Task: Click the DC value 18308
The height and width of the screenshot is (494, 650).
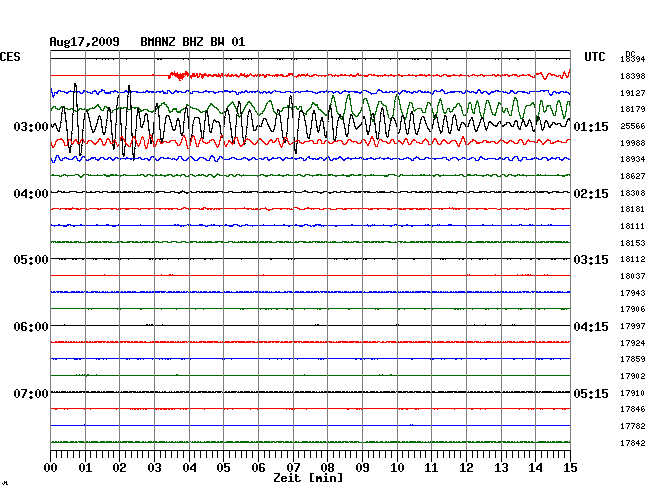Action: [x=633, y=193]
